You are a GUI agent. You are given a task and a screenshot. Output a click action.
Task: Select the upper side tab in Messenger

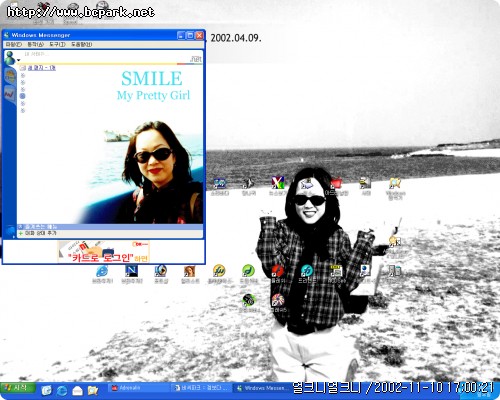(x=10, y=76)
